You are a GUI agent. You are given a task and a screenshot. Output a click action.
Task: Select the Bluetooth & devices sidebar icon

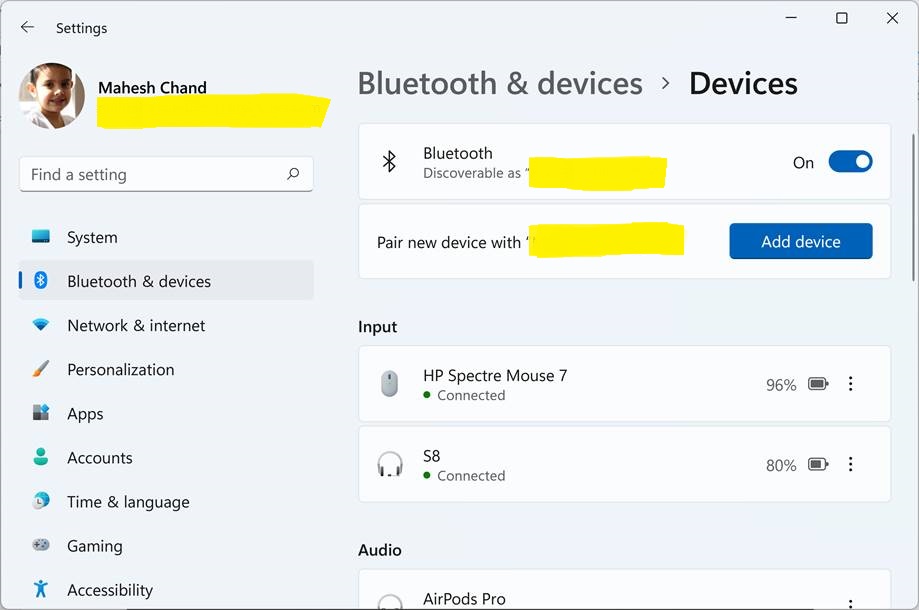click(40, 281)
